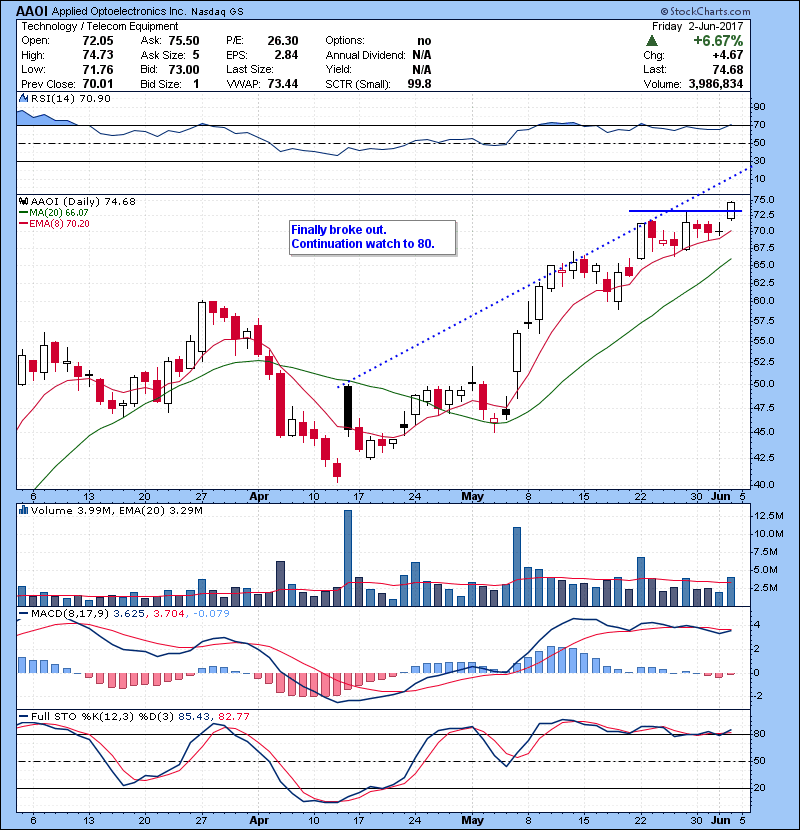Click the MA(20) 66.07 legend text

(x=59, y=213)
